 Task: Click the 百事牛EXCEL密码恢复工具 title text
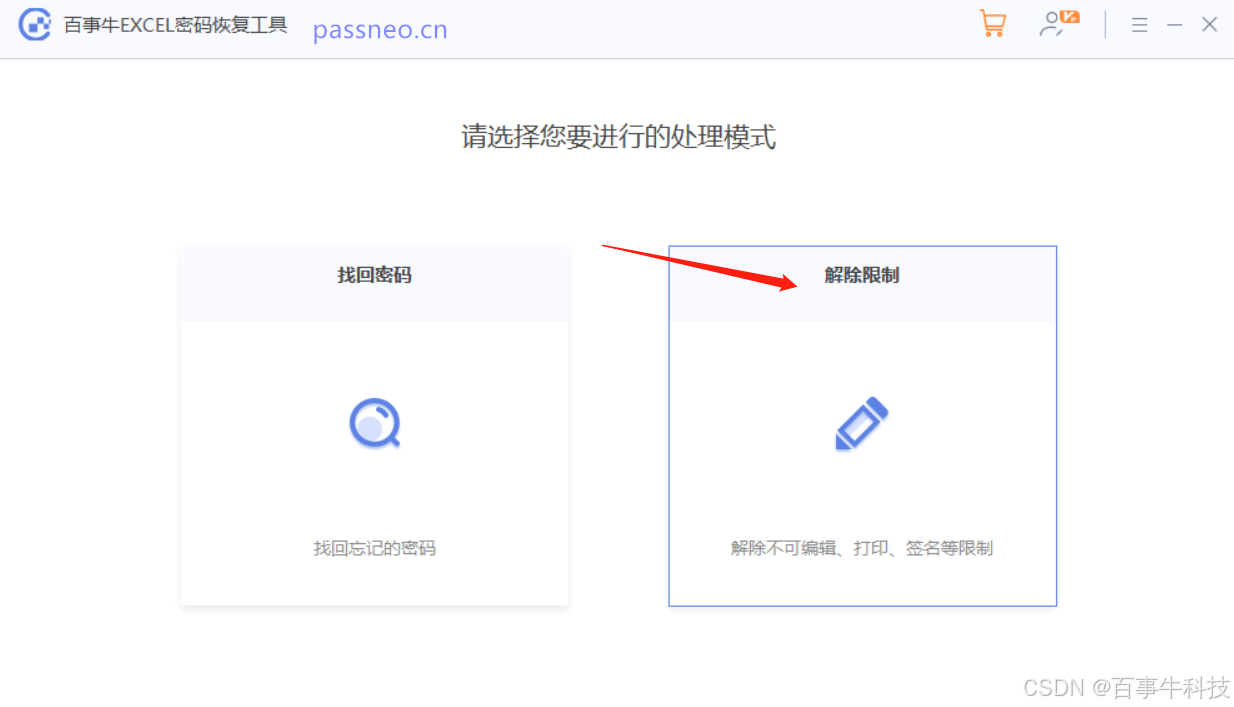[x=176, y=25]
